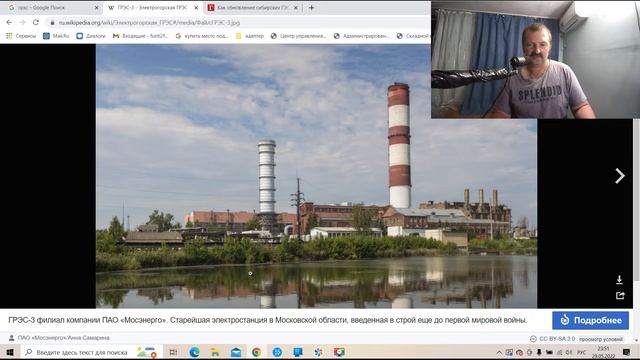The height and width of the screenshot is (360, 640).
Task: Open the Windows Start menu
Action: point(10,352)
